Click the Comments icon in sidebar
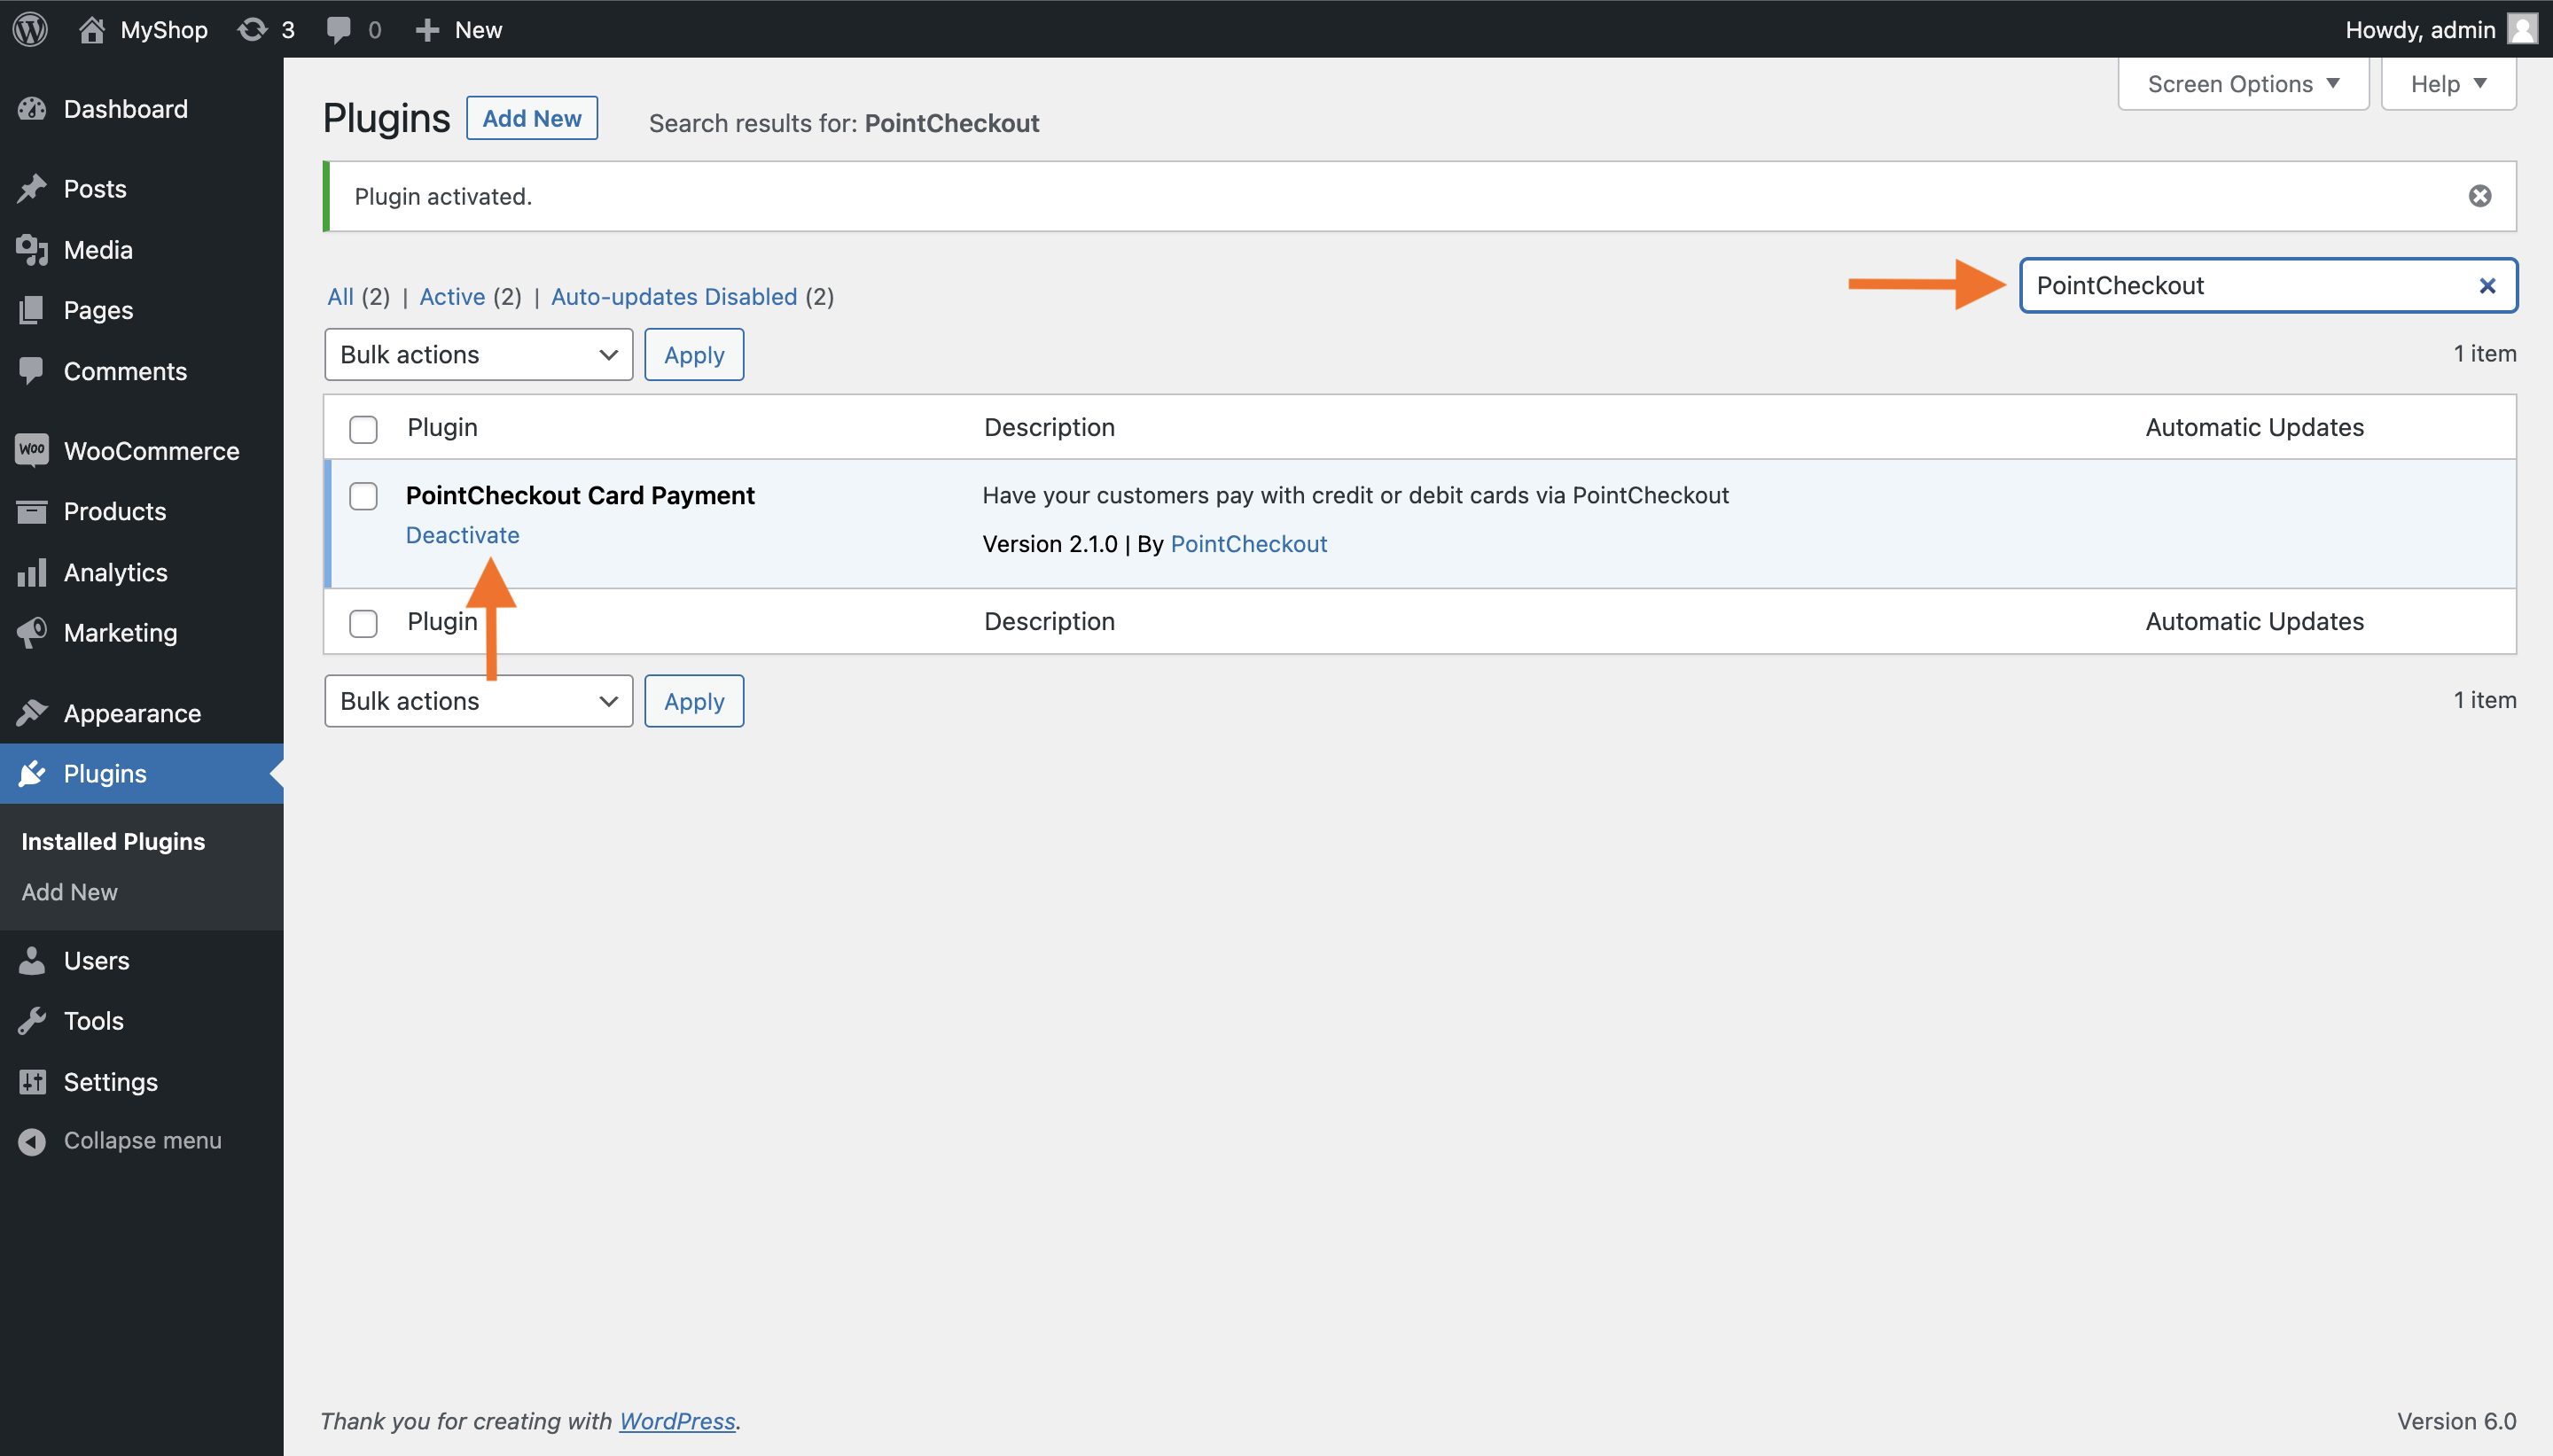The width and height of the screenshot is (2553, 1456). (32, 371)
